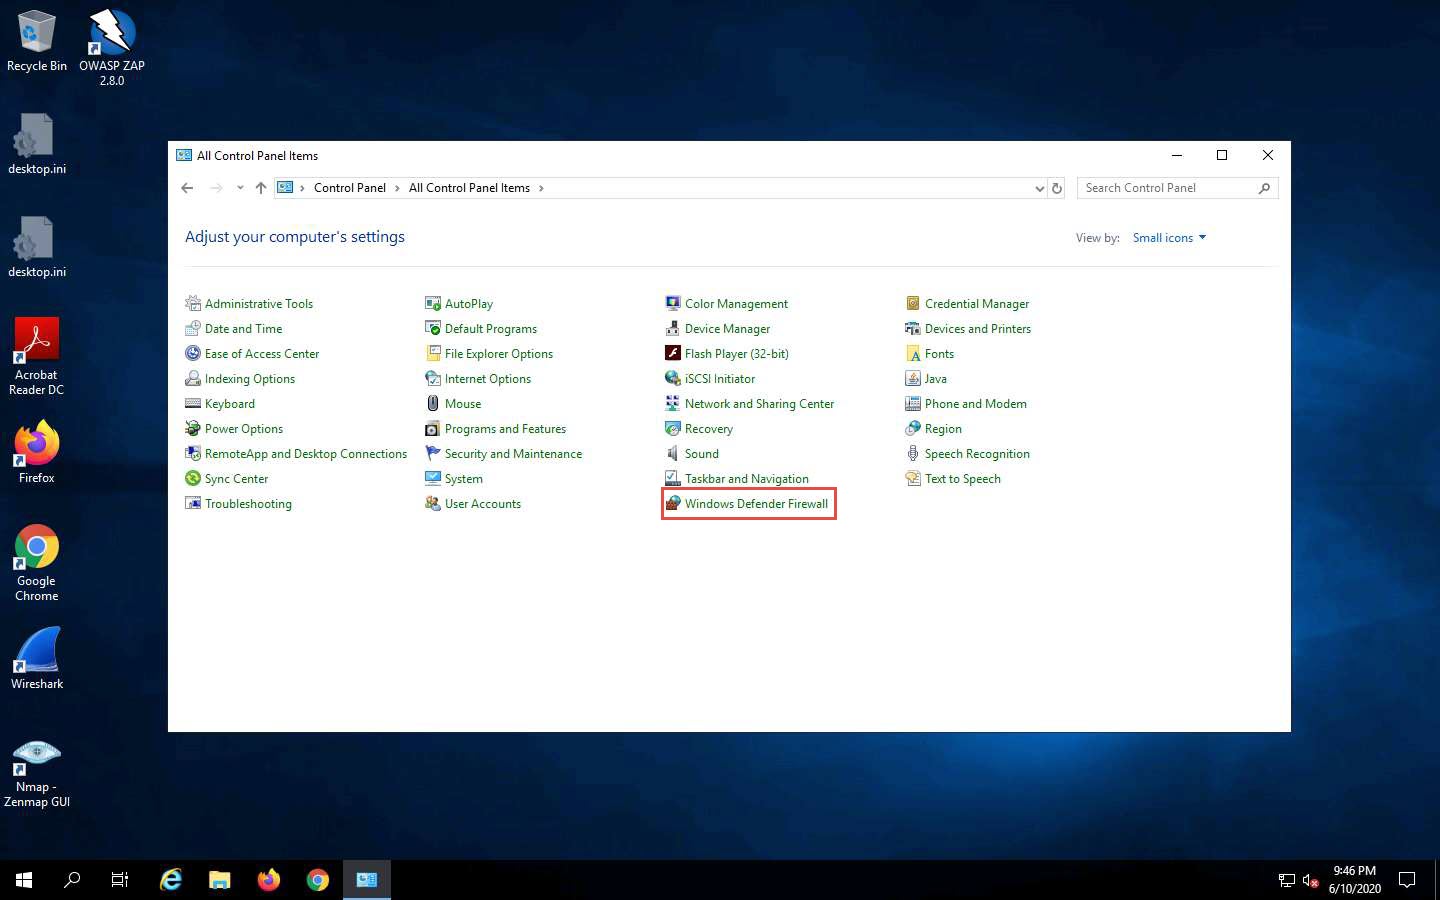Click the Control Panel taskbar button
The image size is (1440, 900).
point(367,880)
